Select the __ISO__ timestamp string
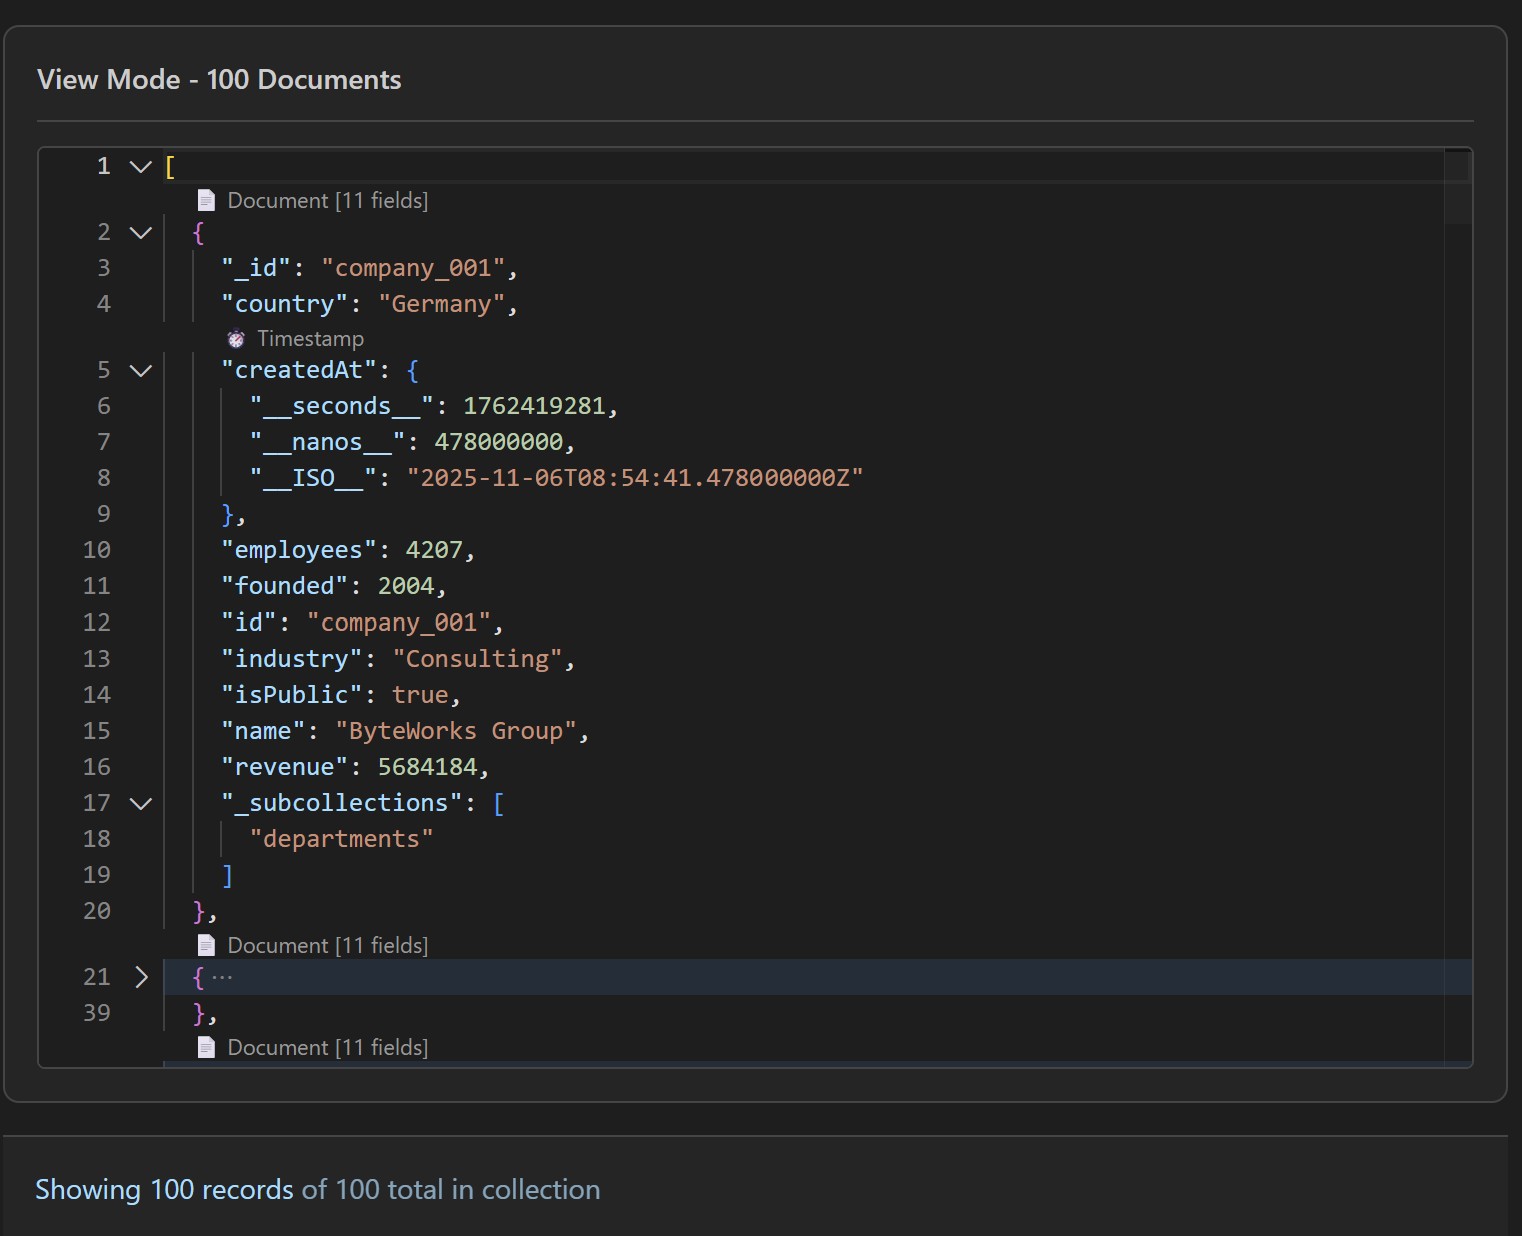 [x=634, y=477]
